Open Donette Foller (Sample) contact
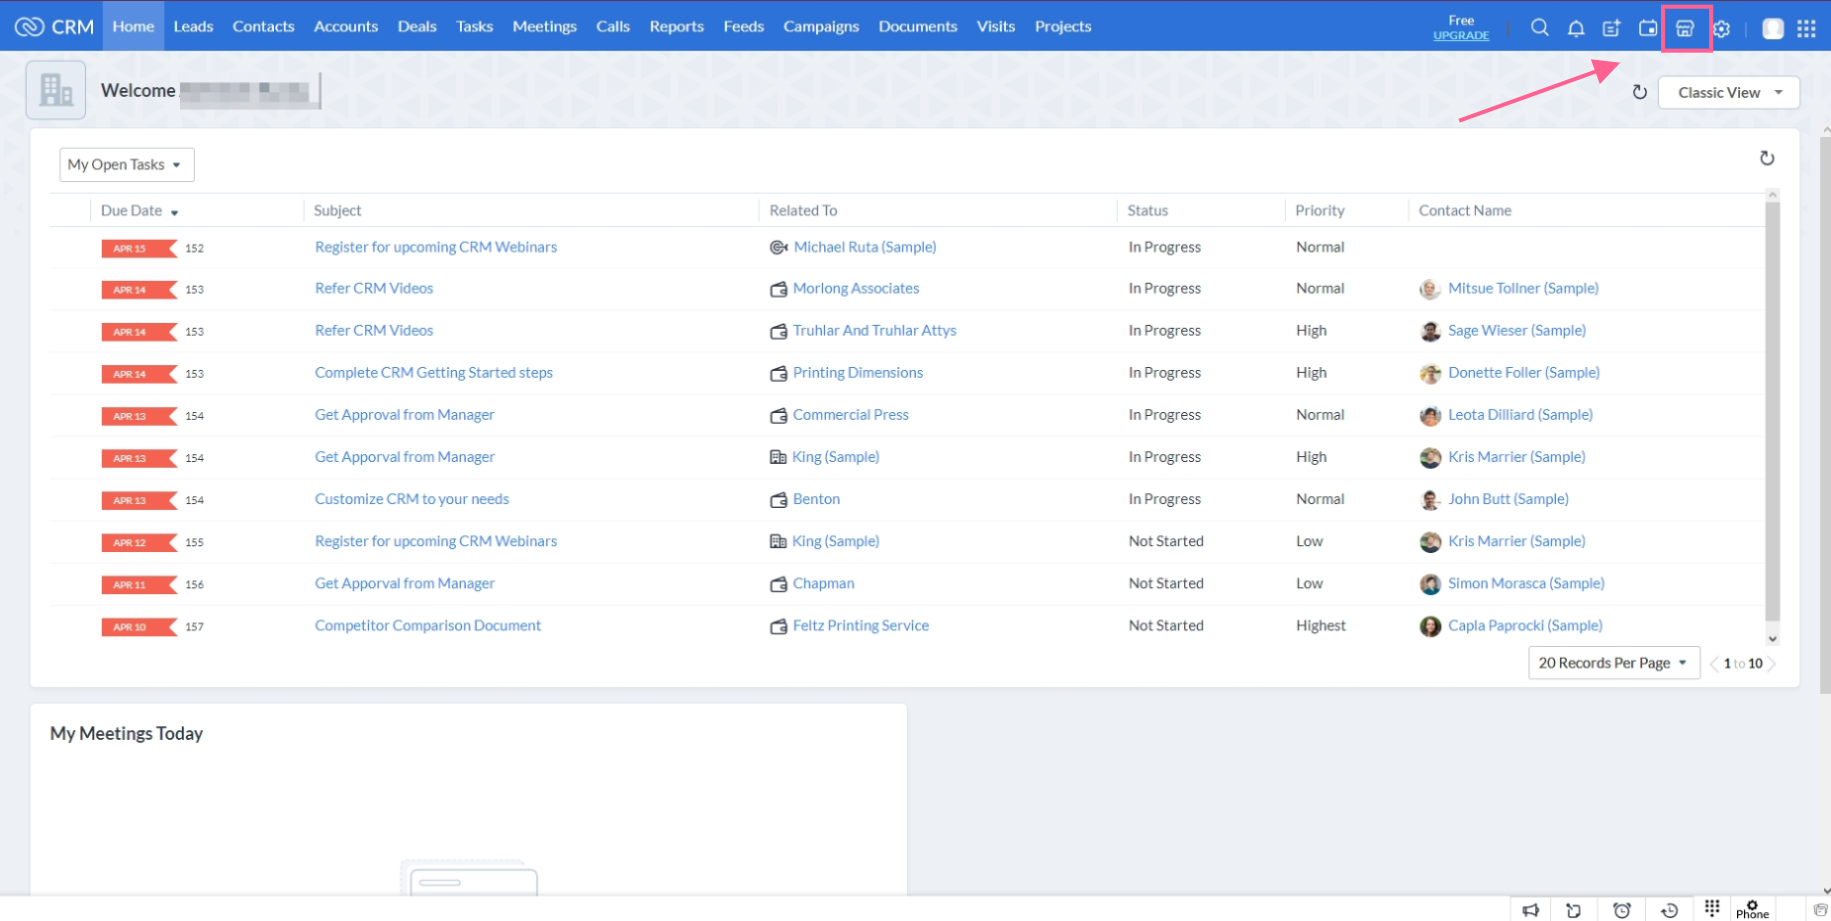Image resolution: width=1831 pixels, height=921 pixels. point(1524,372)
